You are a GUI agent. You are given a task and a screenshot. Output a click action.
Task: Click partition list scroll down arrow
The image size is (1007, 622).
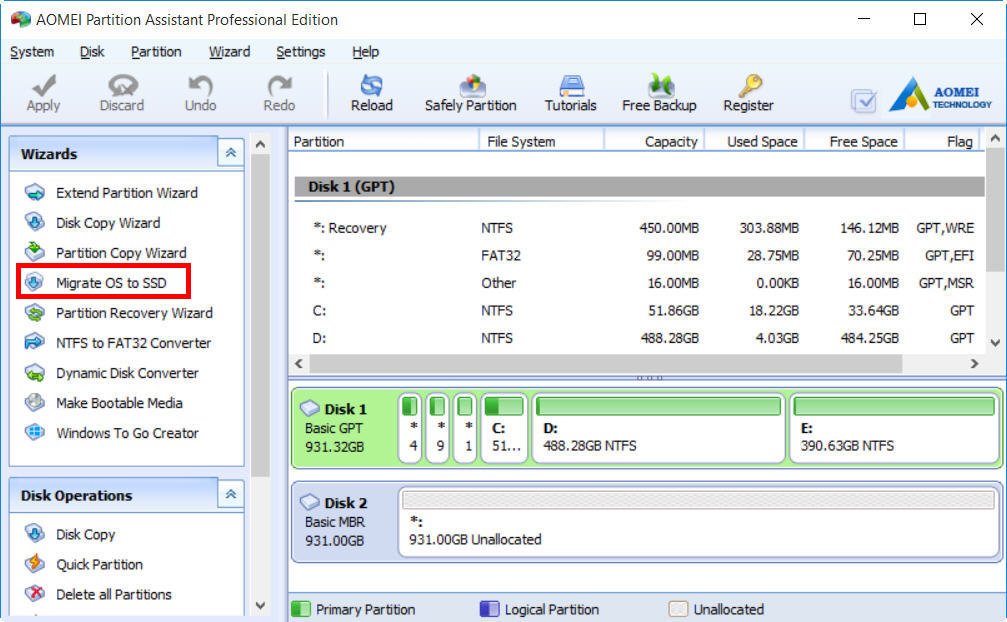point(995,343)
